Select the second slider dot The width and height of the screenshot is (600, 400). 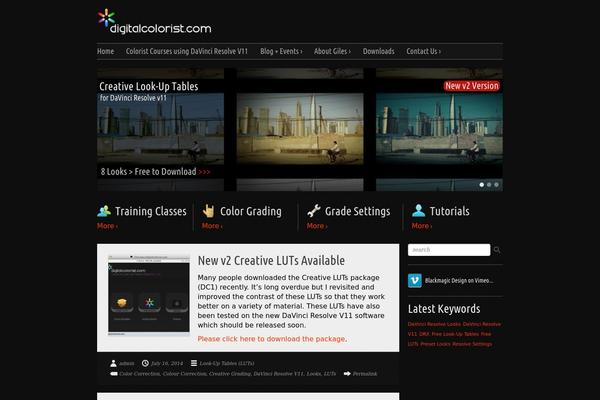click(489, 185)
